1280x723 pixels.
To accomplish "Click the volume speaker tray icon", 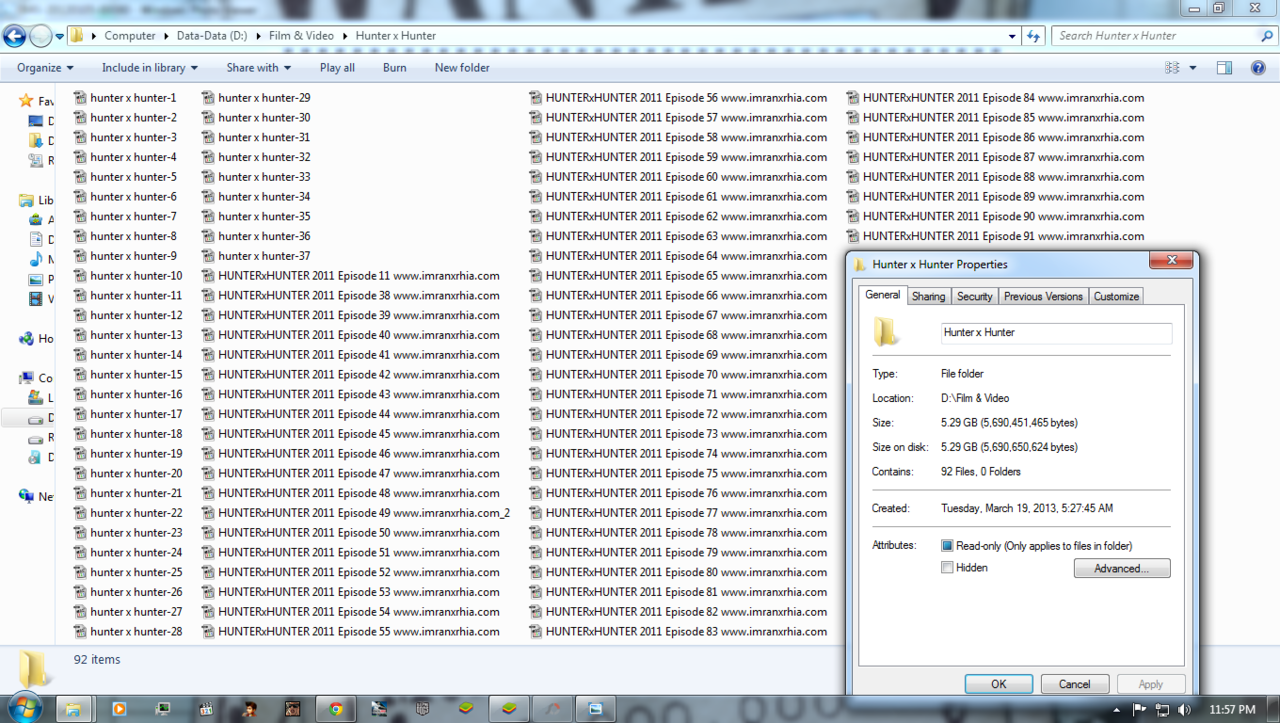I will click(x=1184, y=709).
